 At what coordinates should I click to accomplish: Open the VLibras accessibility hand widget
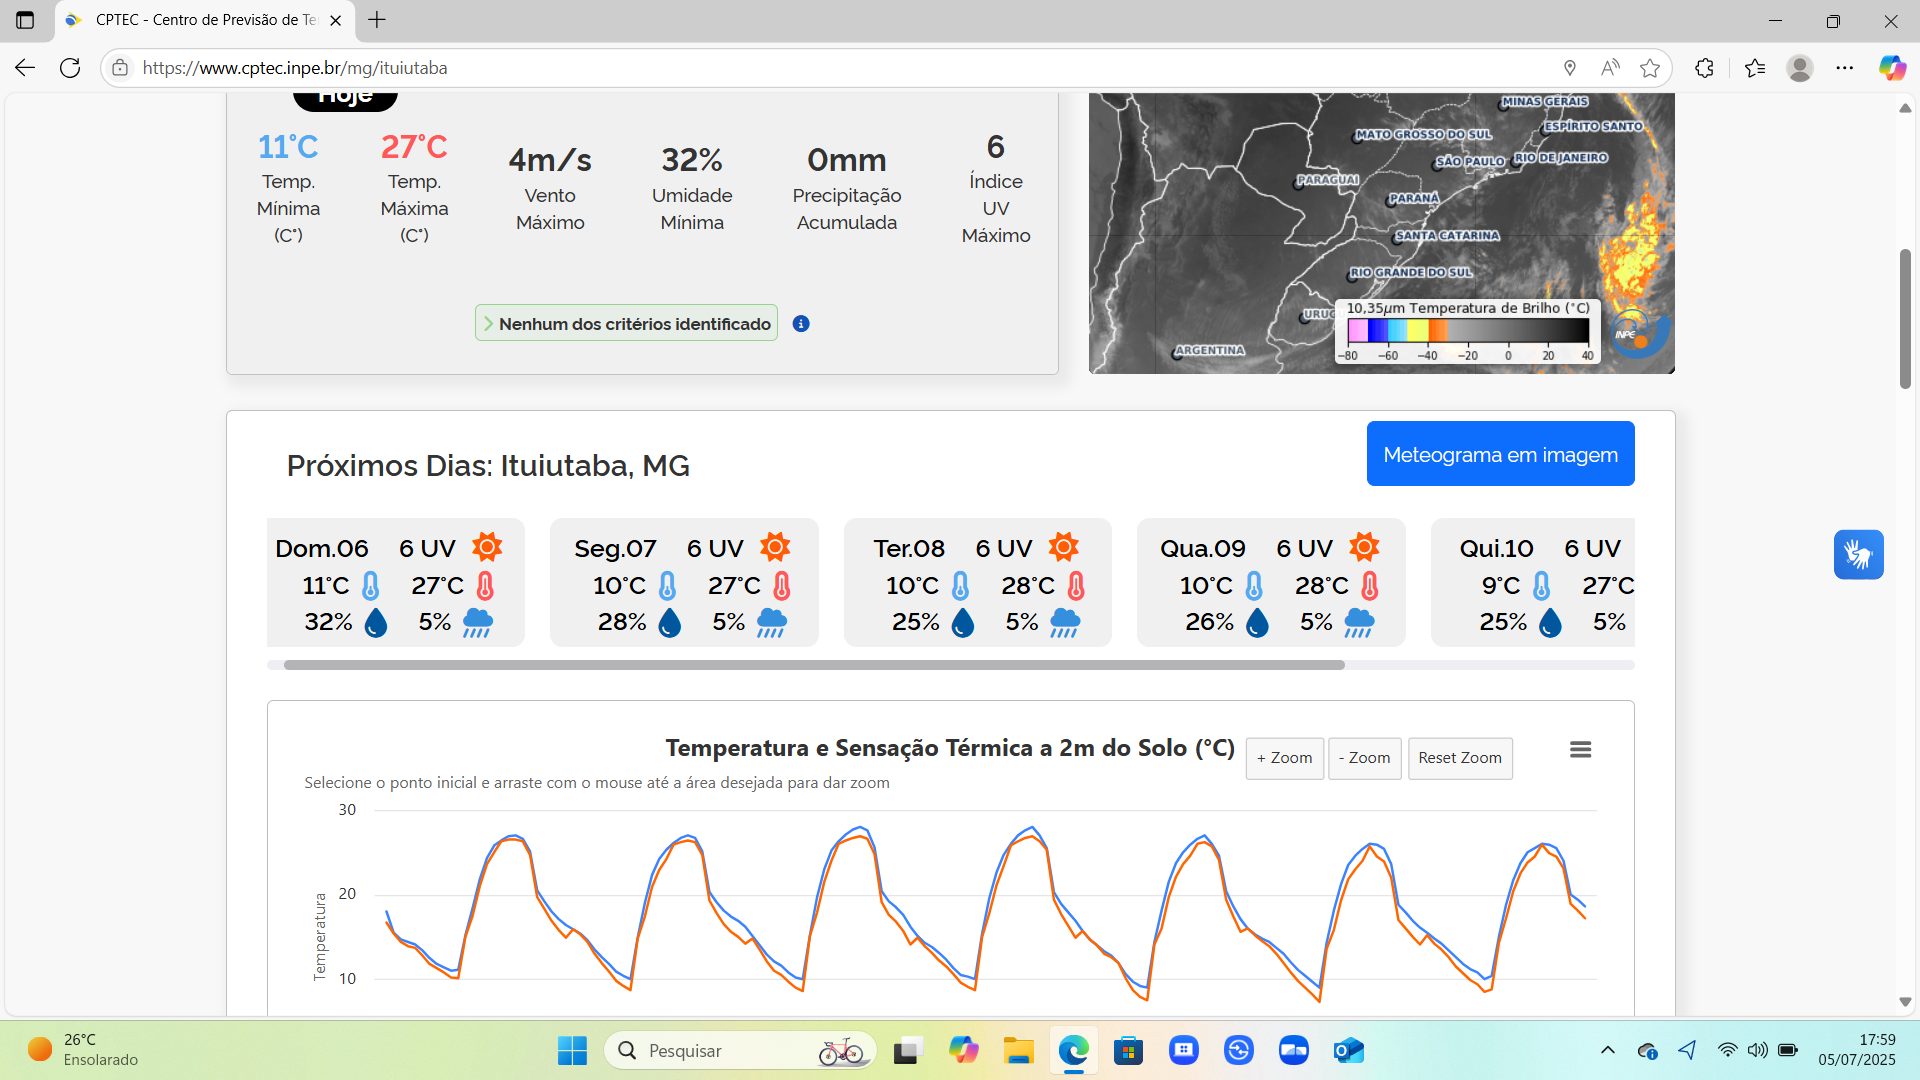1858,555
